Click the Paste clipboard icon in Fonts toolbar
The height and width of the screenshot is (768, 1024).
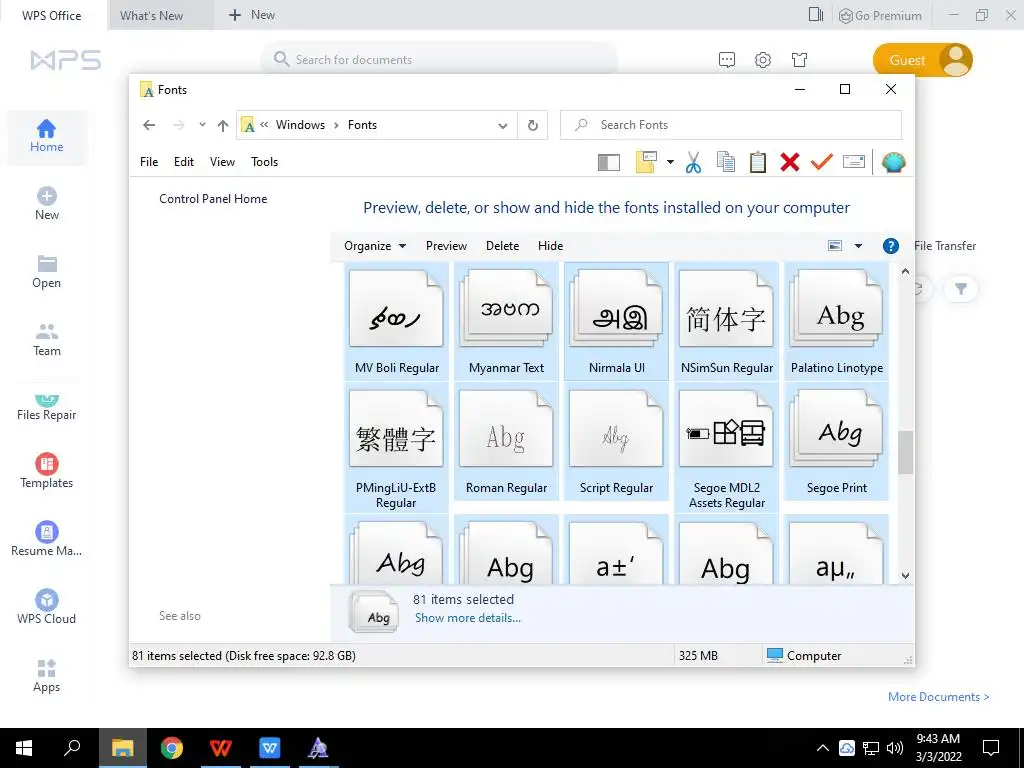tap(758, 162)
